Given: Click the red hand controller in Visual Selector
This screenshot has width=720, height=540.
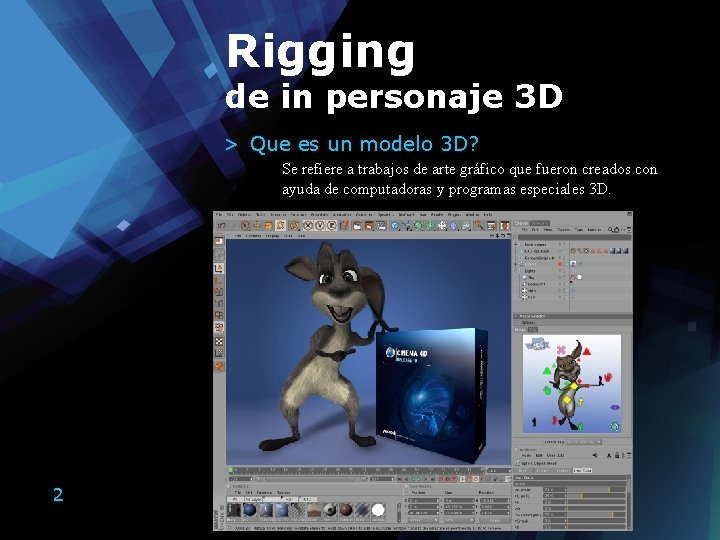Looking at the screenshot, I should click(x=608, y=377).
